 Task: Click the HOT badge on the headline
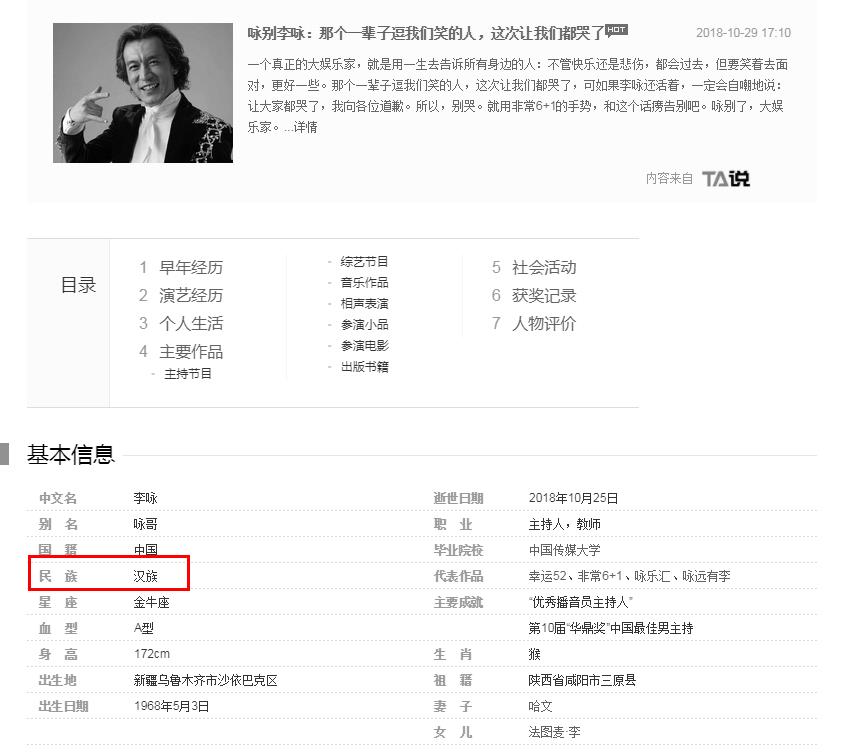coord(616,29)
